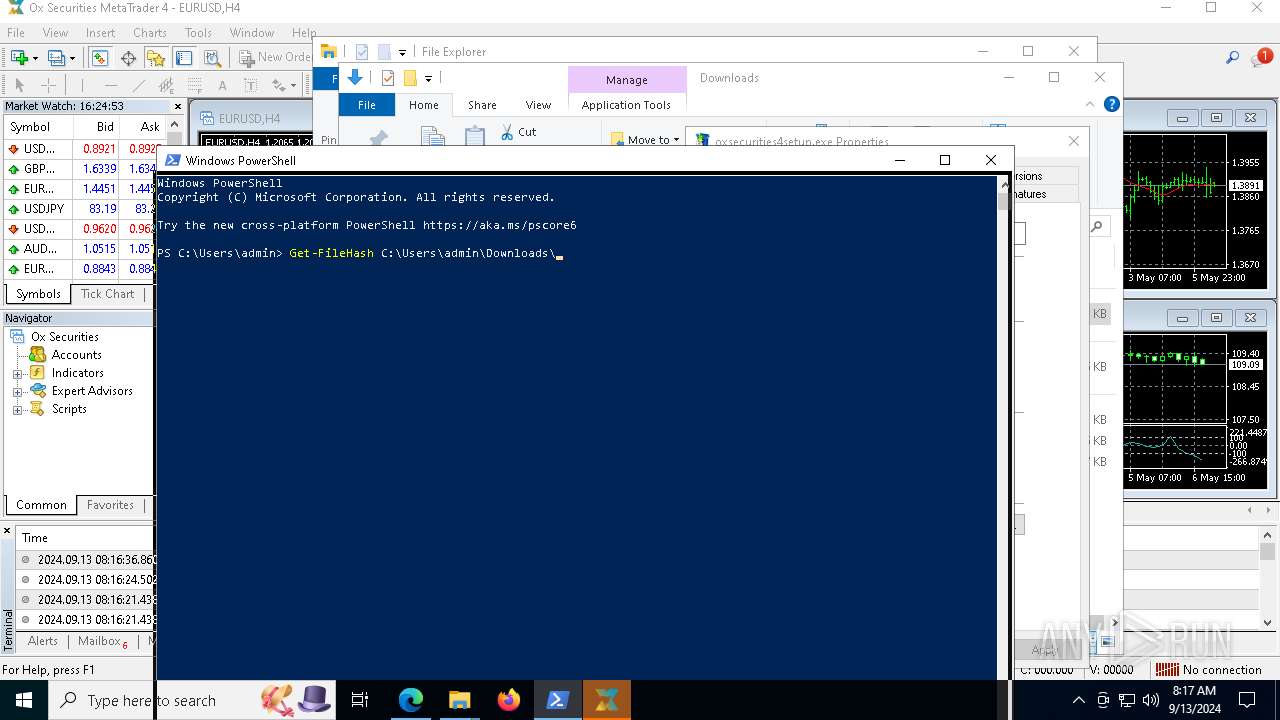
Task: Click the PowerShell window vertical scrollbar
Action: coord(1004,427)
